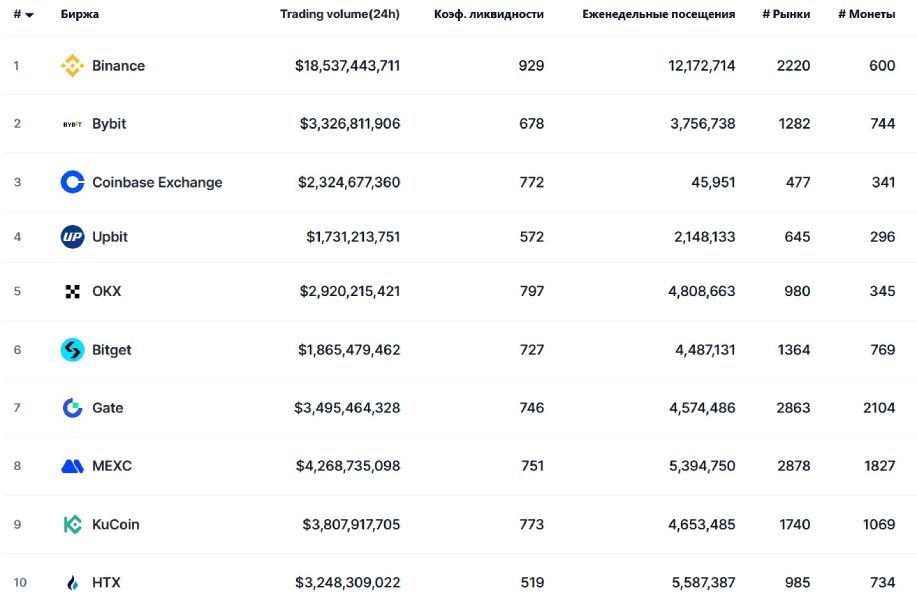Select the Coinbase Exchange logo icon
917x600 pixels.
(72, 182)
